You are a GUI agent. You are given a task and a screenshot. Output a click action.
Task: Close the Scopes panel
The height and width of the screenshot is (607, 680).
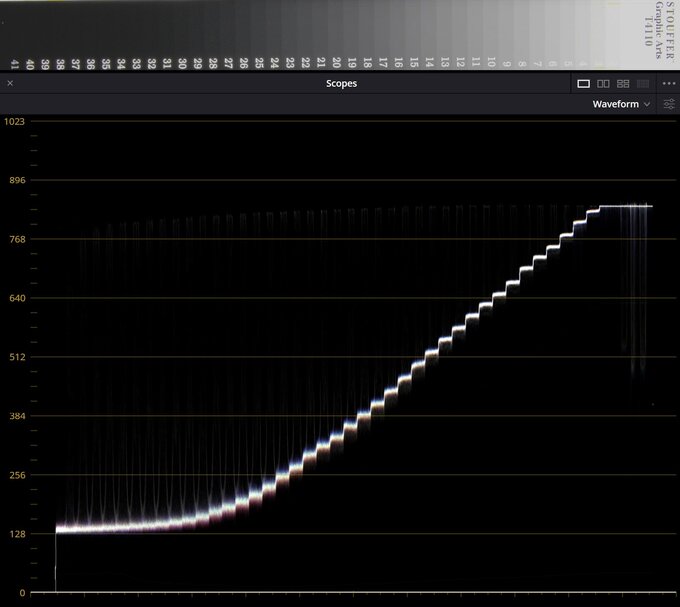coord(10,83)
